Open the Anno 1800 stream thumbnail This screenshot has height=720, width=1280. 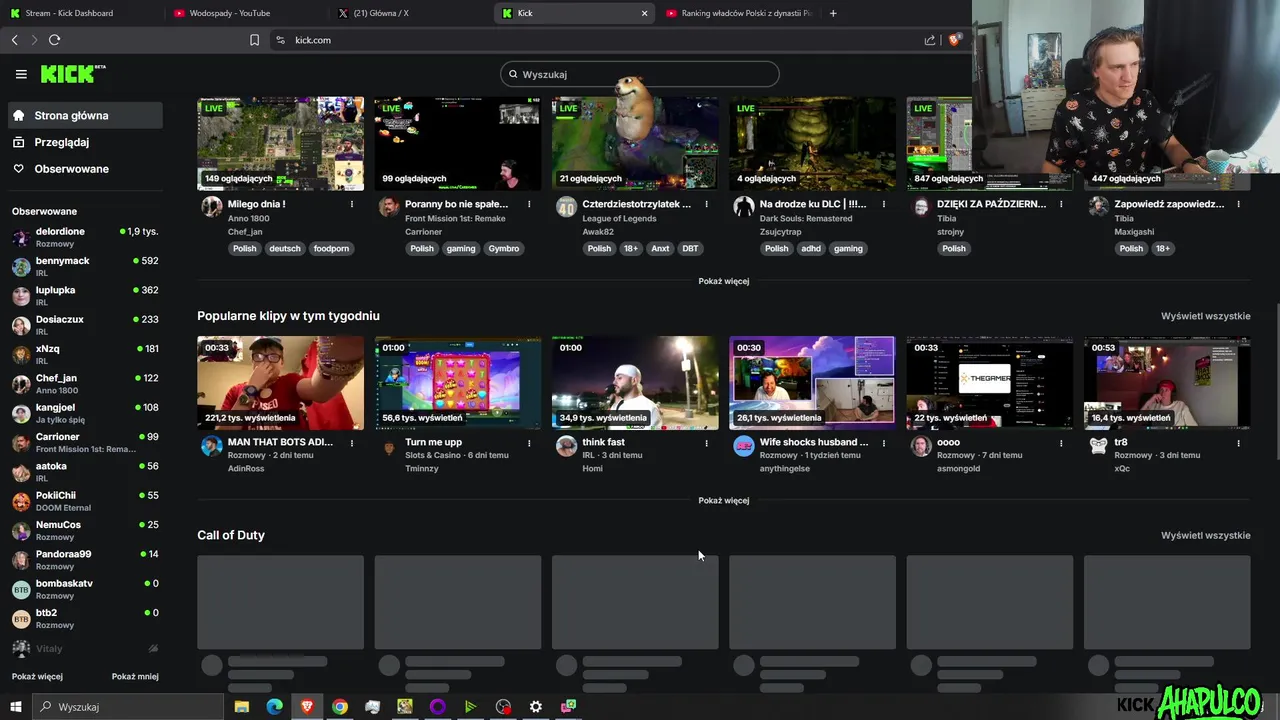[x=280, y=143]
